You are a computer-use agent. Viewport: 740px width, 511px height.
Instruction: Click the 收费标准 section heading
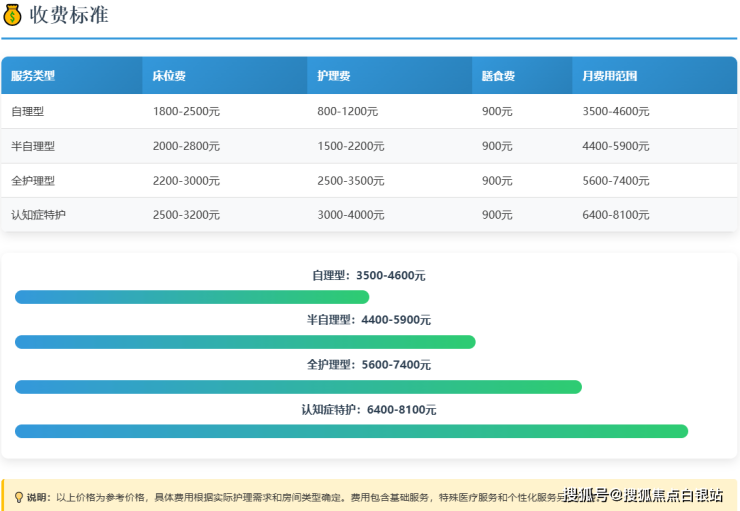(x=69, y=15)
